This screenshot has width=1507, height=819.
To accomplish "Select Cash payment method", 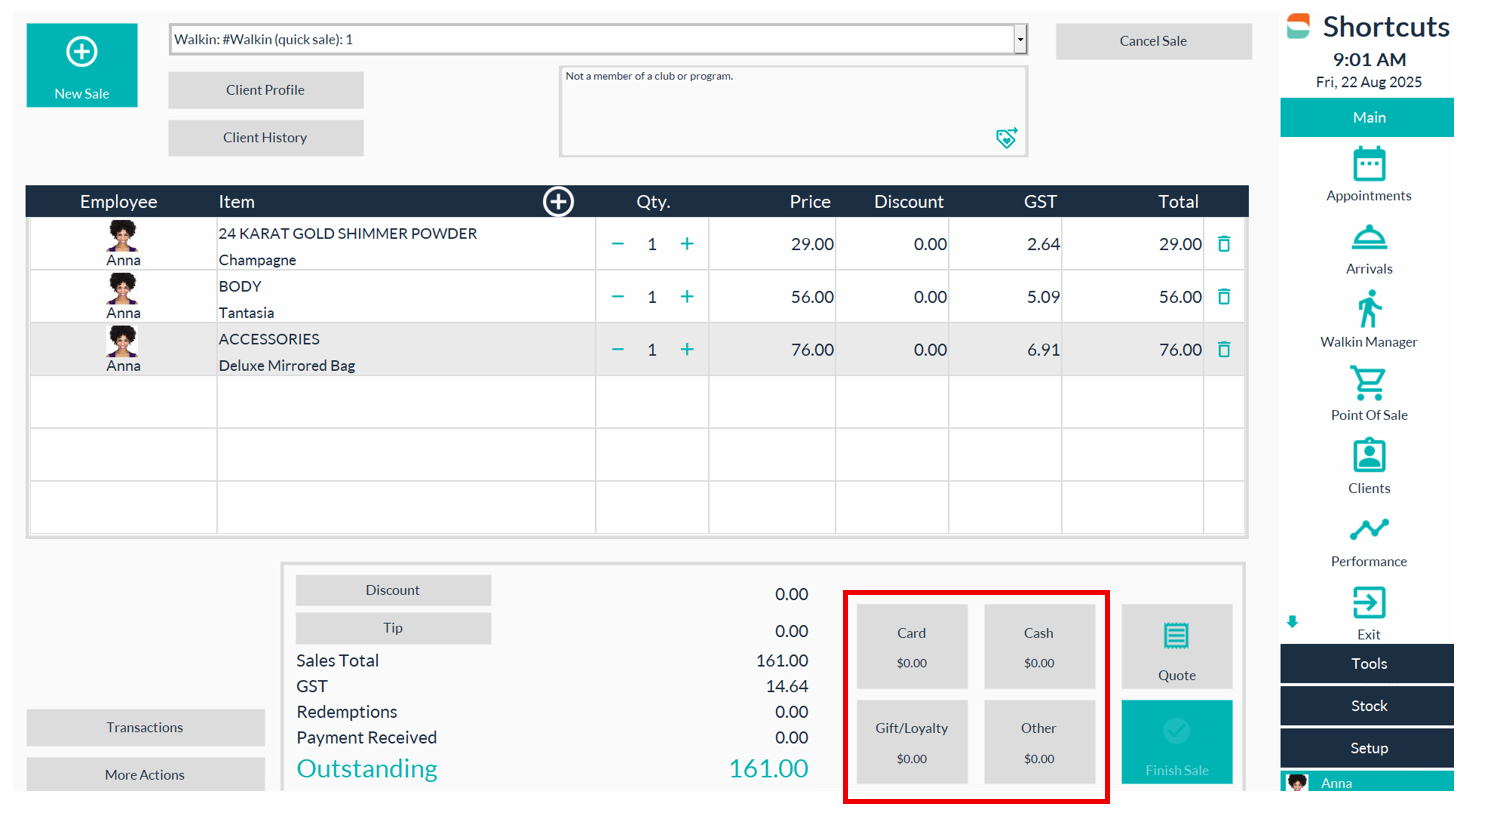I will tap(1039, 646).
